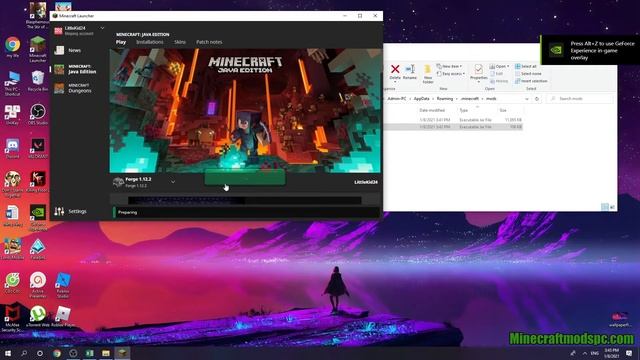Open the Easy access dropdown

point(451,73)
